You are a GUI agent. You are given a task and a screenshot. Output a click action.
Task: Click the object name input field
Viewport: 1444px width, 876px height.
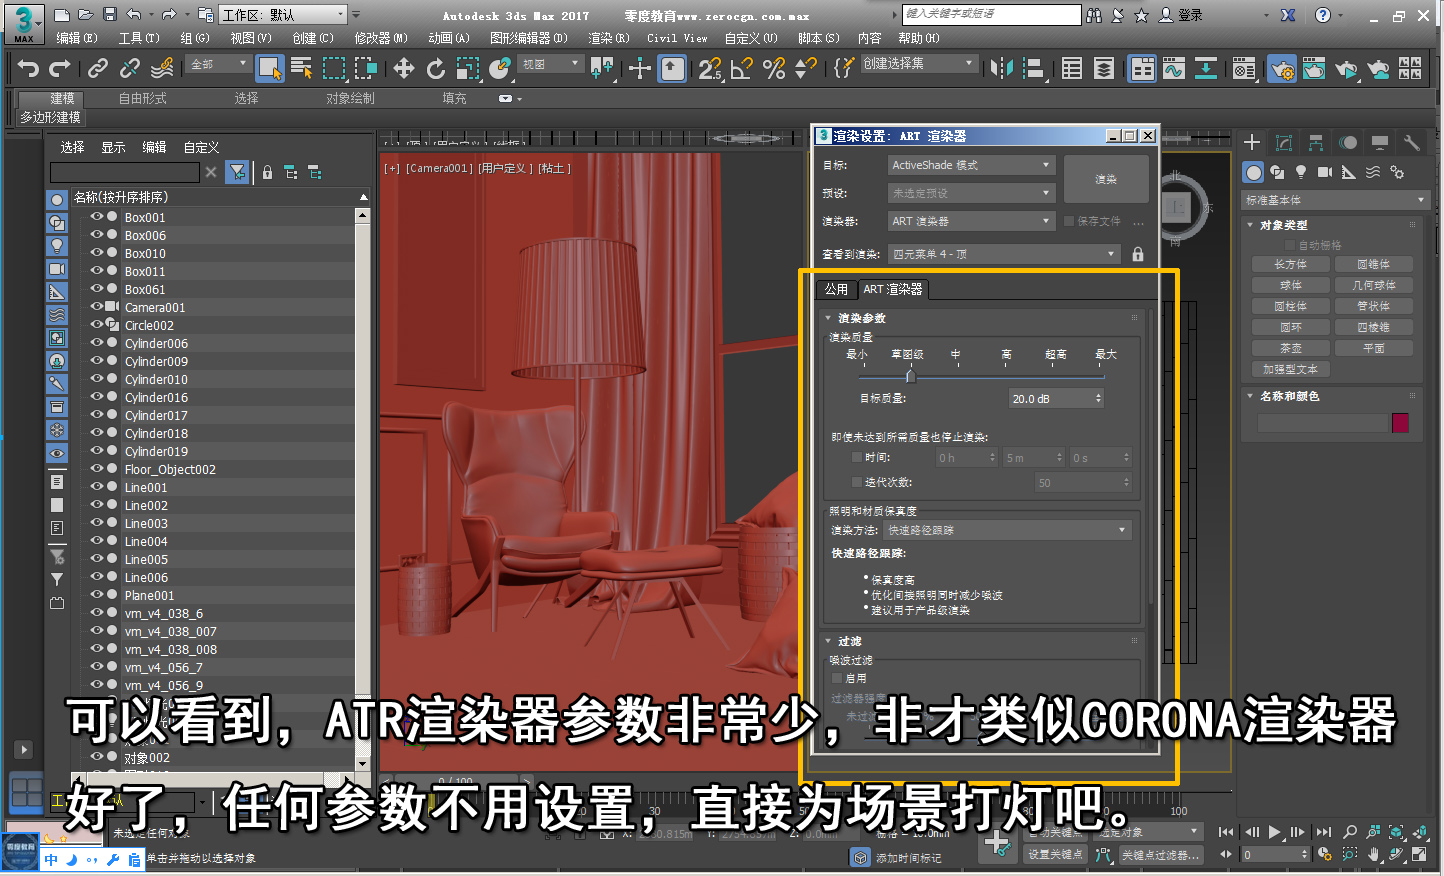[1323, 422]
